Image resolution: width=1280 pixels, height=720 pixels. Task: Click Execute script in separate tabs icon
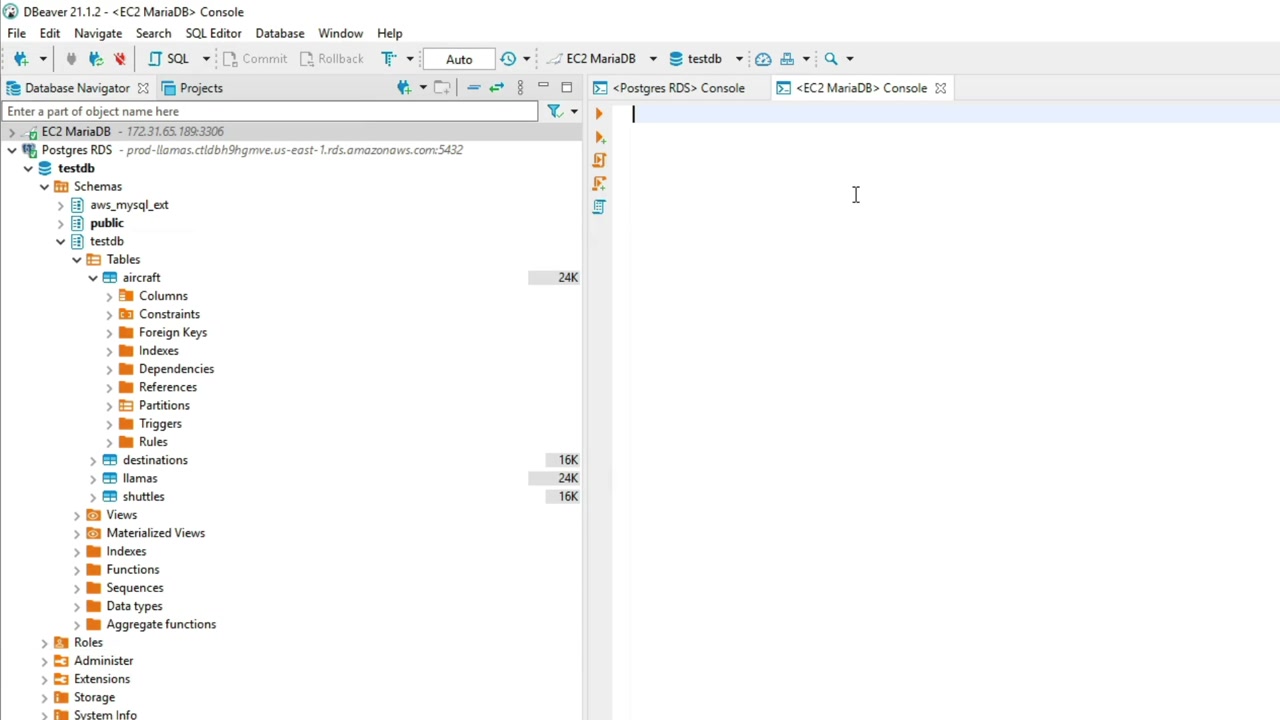(x=599, y=183)
